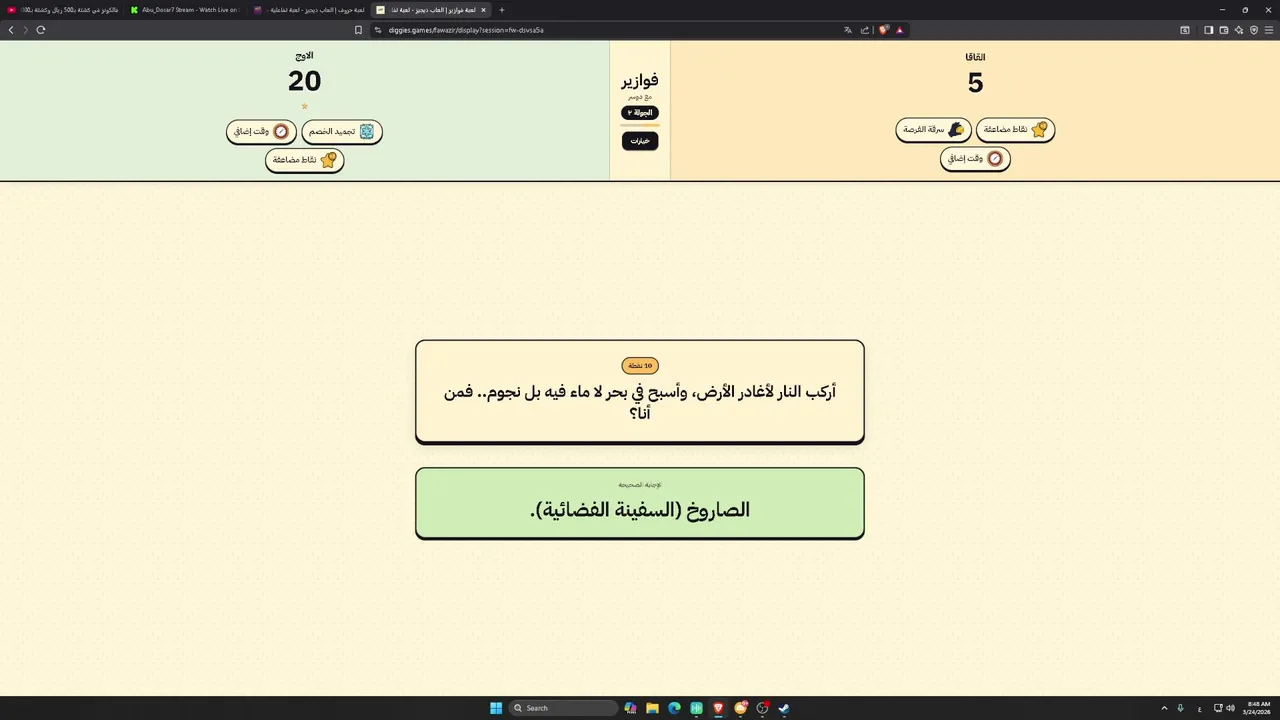Open the orange notification app in taskbar

pyautogui.click(x=741, y=708)
